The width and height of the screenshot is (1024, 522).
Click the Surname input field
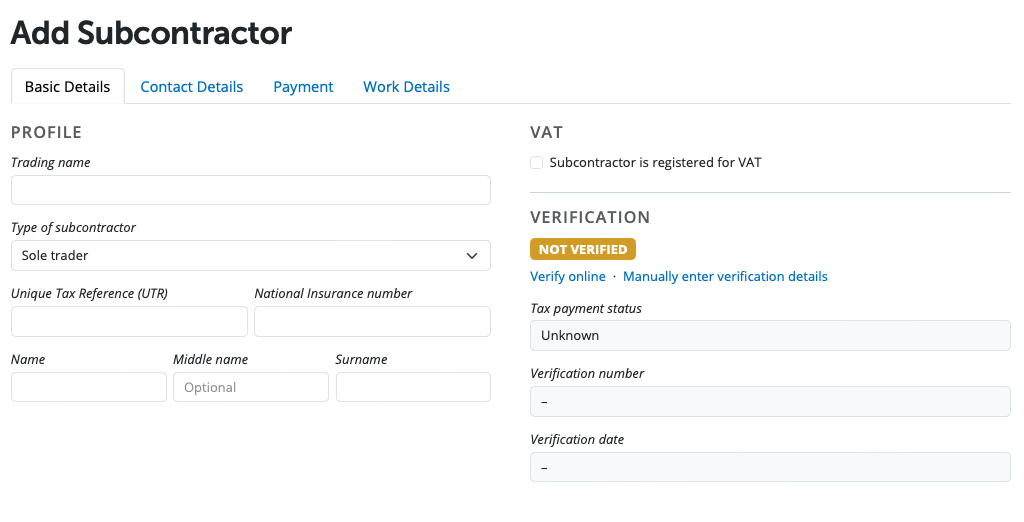tap(413, 387)
